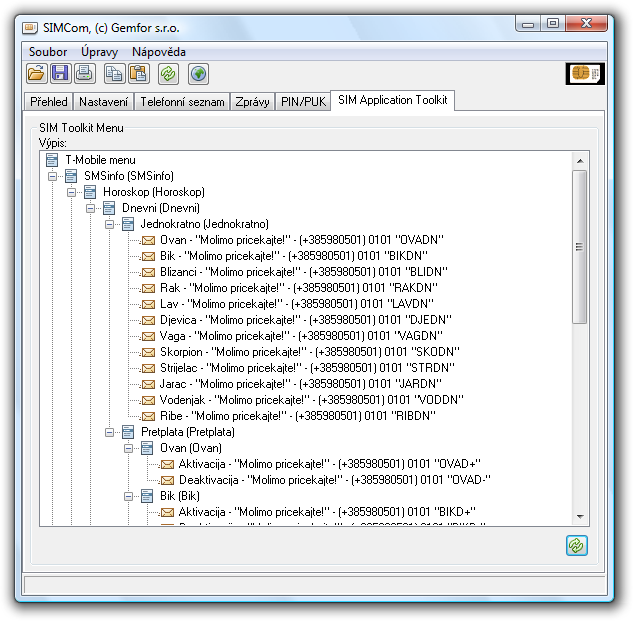The height and width of the screenshot is (621, 633).
Task: Collapse the Pretplata tree node
Action: [110, 432]
